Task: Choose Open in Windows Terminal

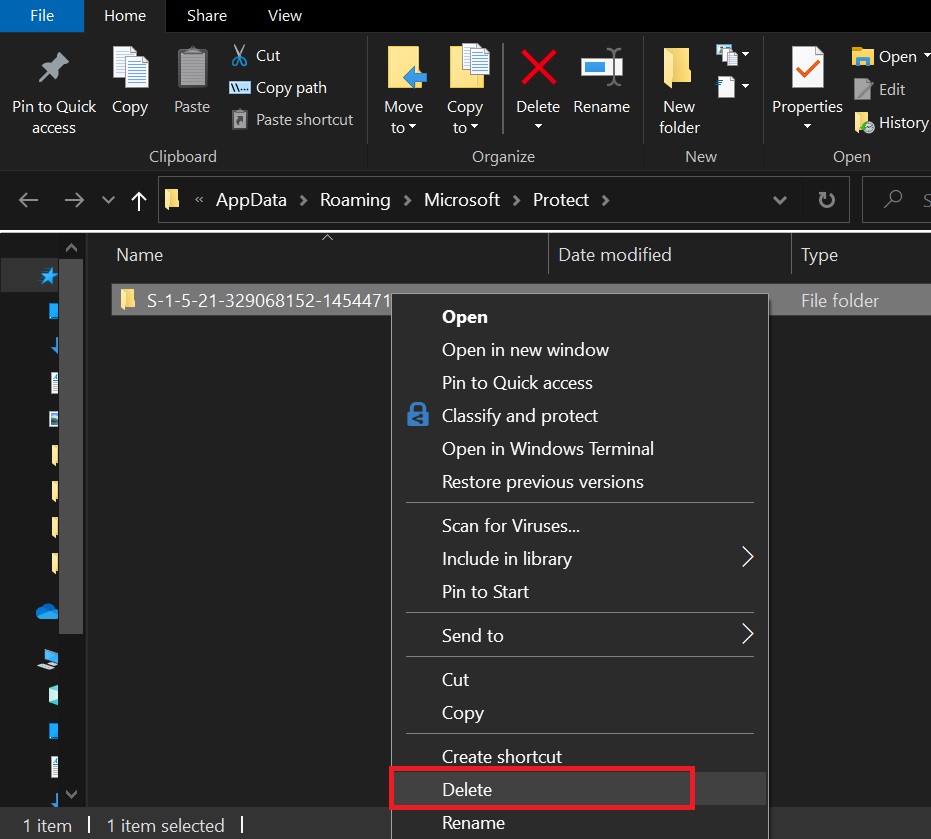Action: point(547,449)
